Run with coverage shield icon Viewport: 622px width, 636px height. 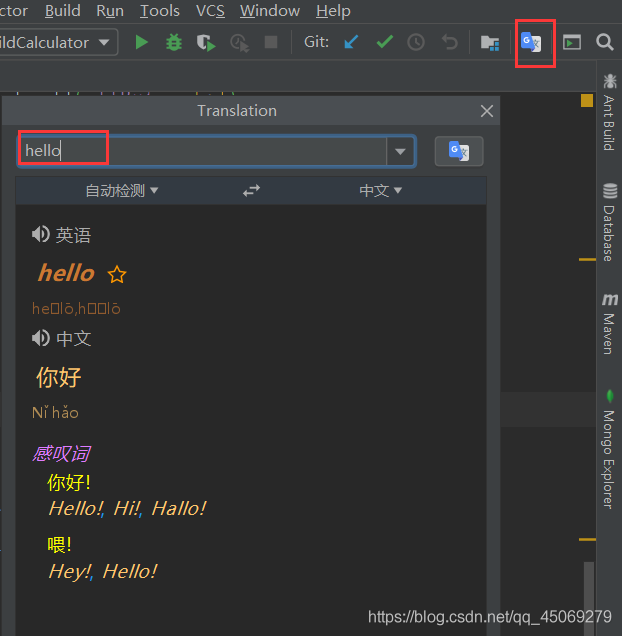pyautogui.click(x=206, y=43)
